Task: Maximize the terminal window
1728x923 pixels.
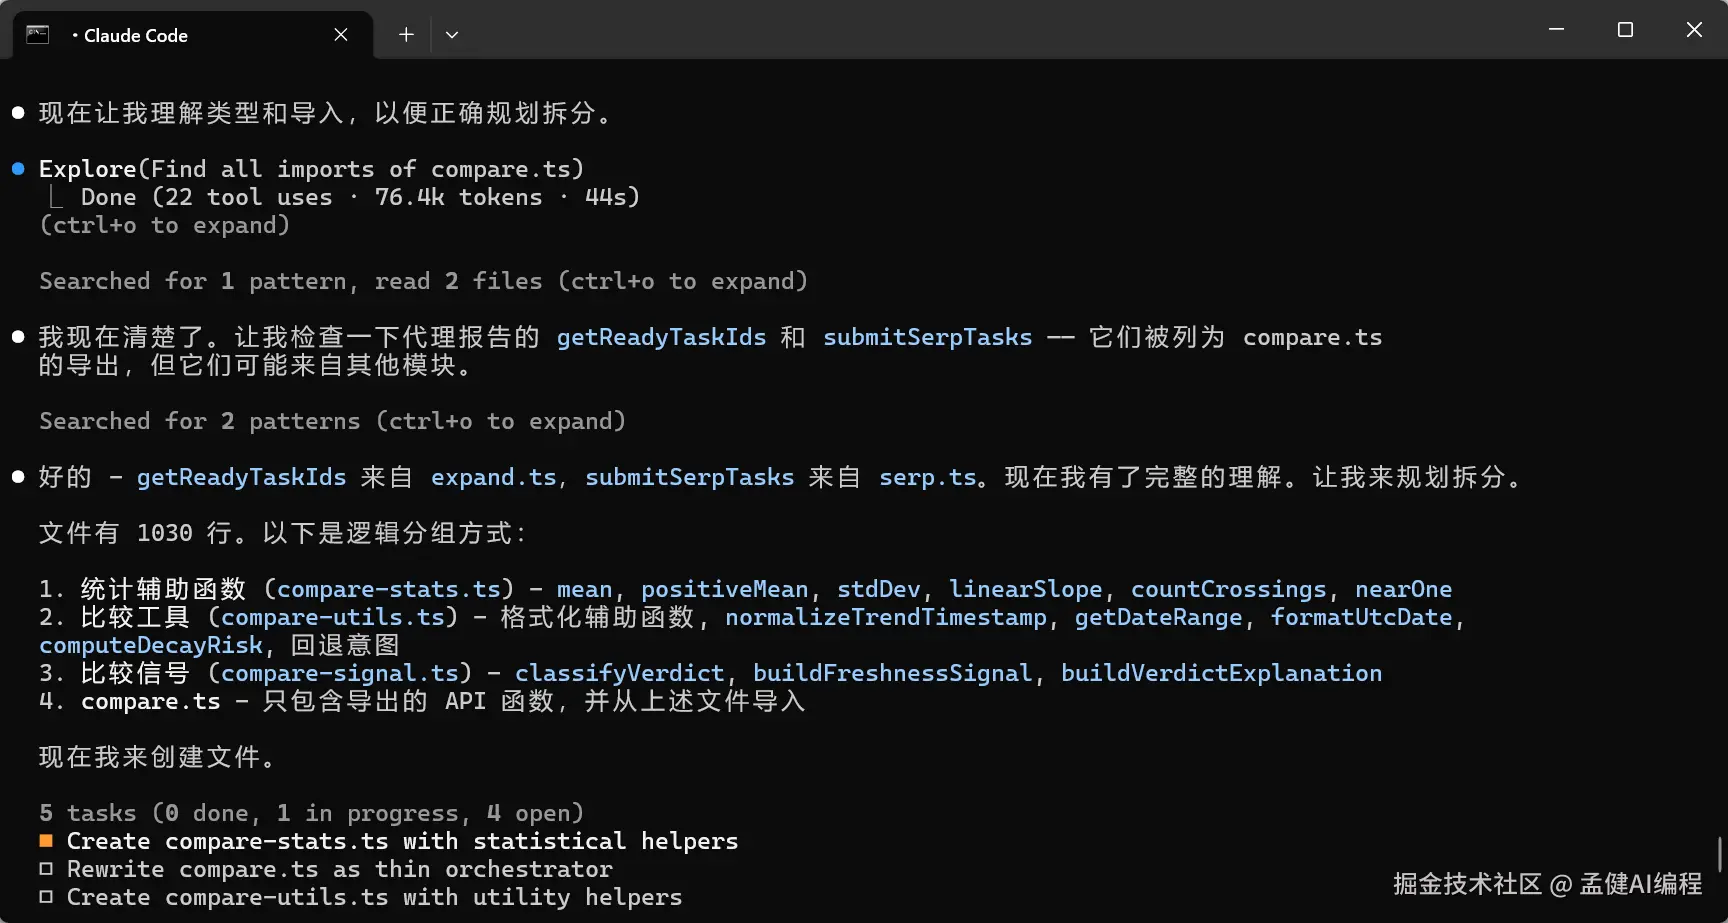Action: tap(1625, 30)
